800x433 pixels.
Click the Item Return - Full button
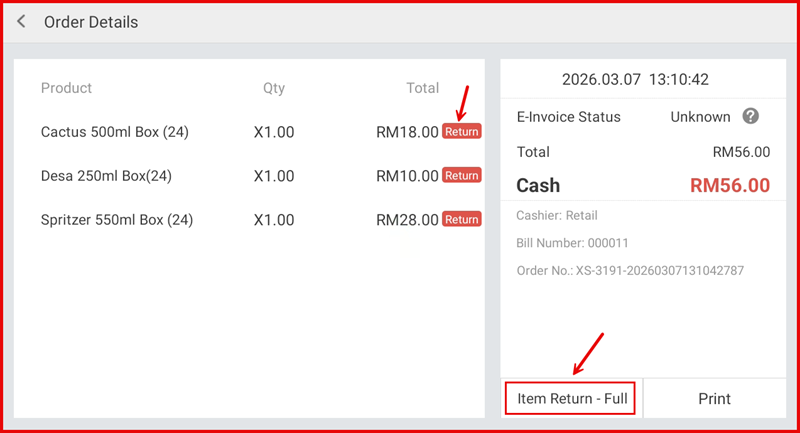click(x=571, y=398)
